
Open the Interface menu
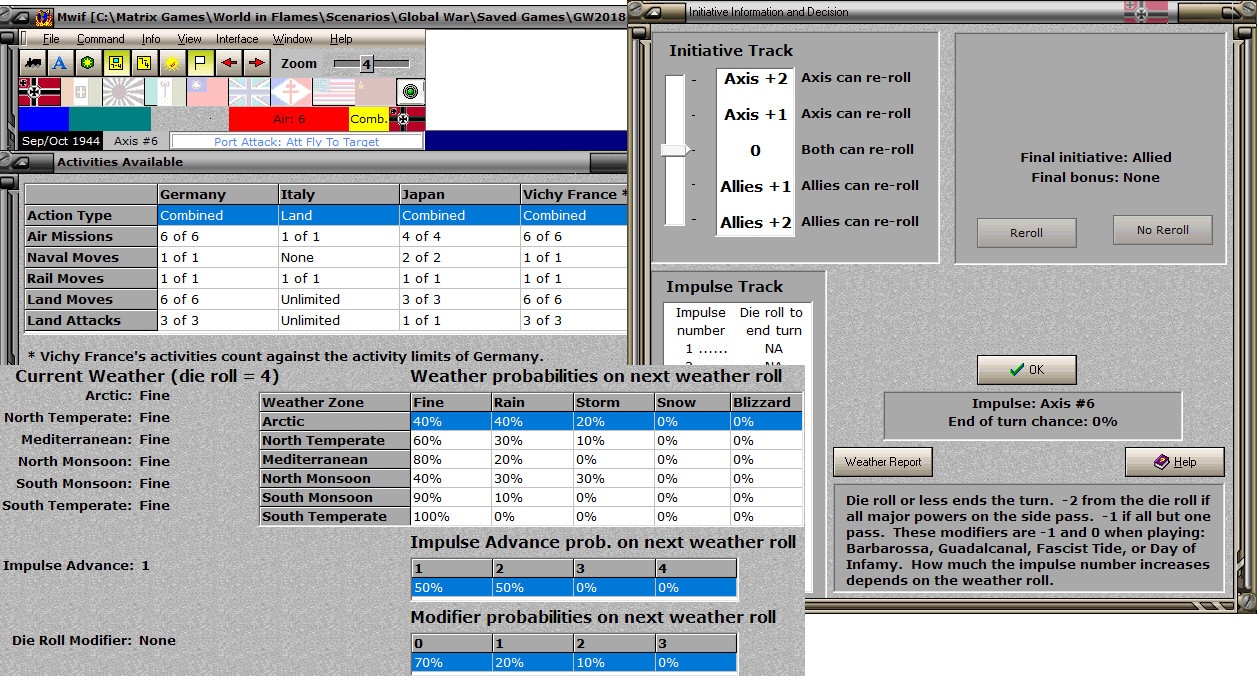tap(237, 39)
